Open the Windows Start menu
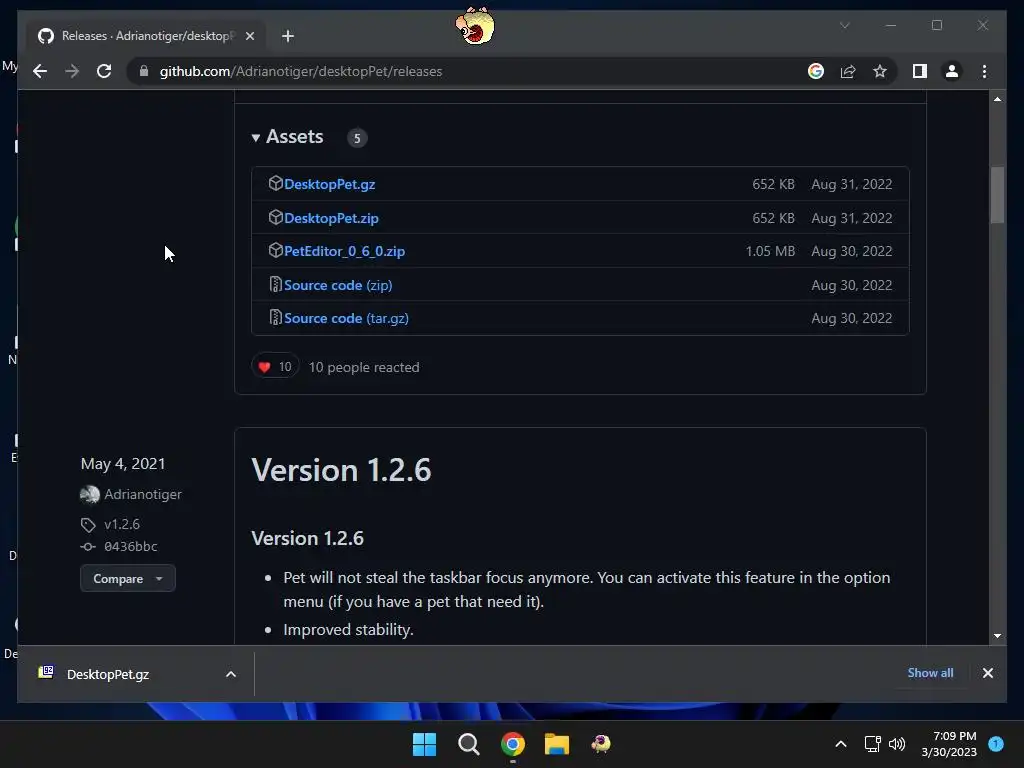The height and width of the screenshot is (768, 1024). (x=424, y=744)
